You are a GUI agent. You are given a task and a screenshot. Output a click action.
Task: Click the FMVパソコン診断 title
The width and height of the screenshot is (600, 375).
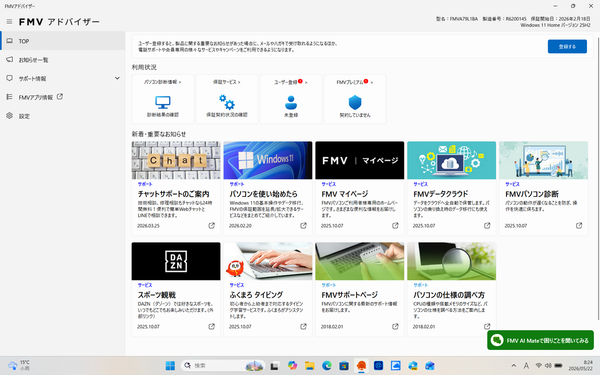532,194
